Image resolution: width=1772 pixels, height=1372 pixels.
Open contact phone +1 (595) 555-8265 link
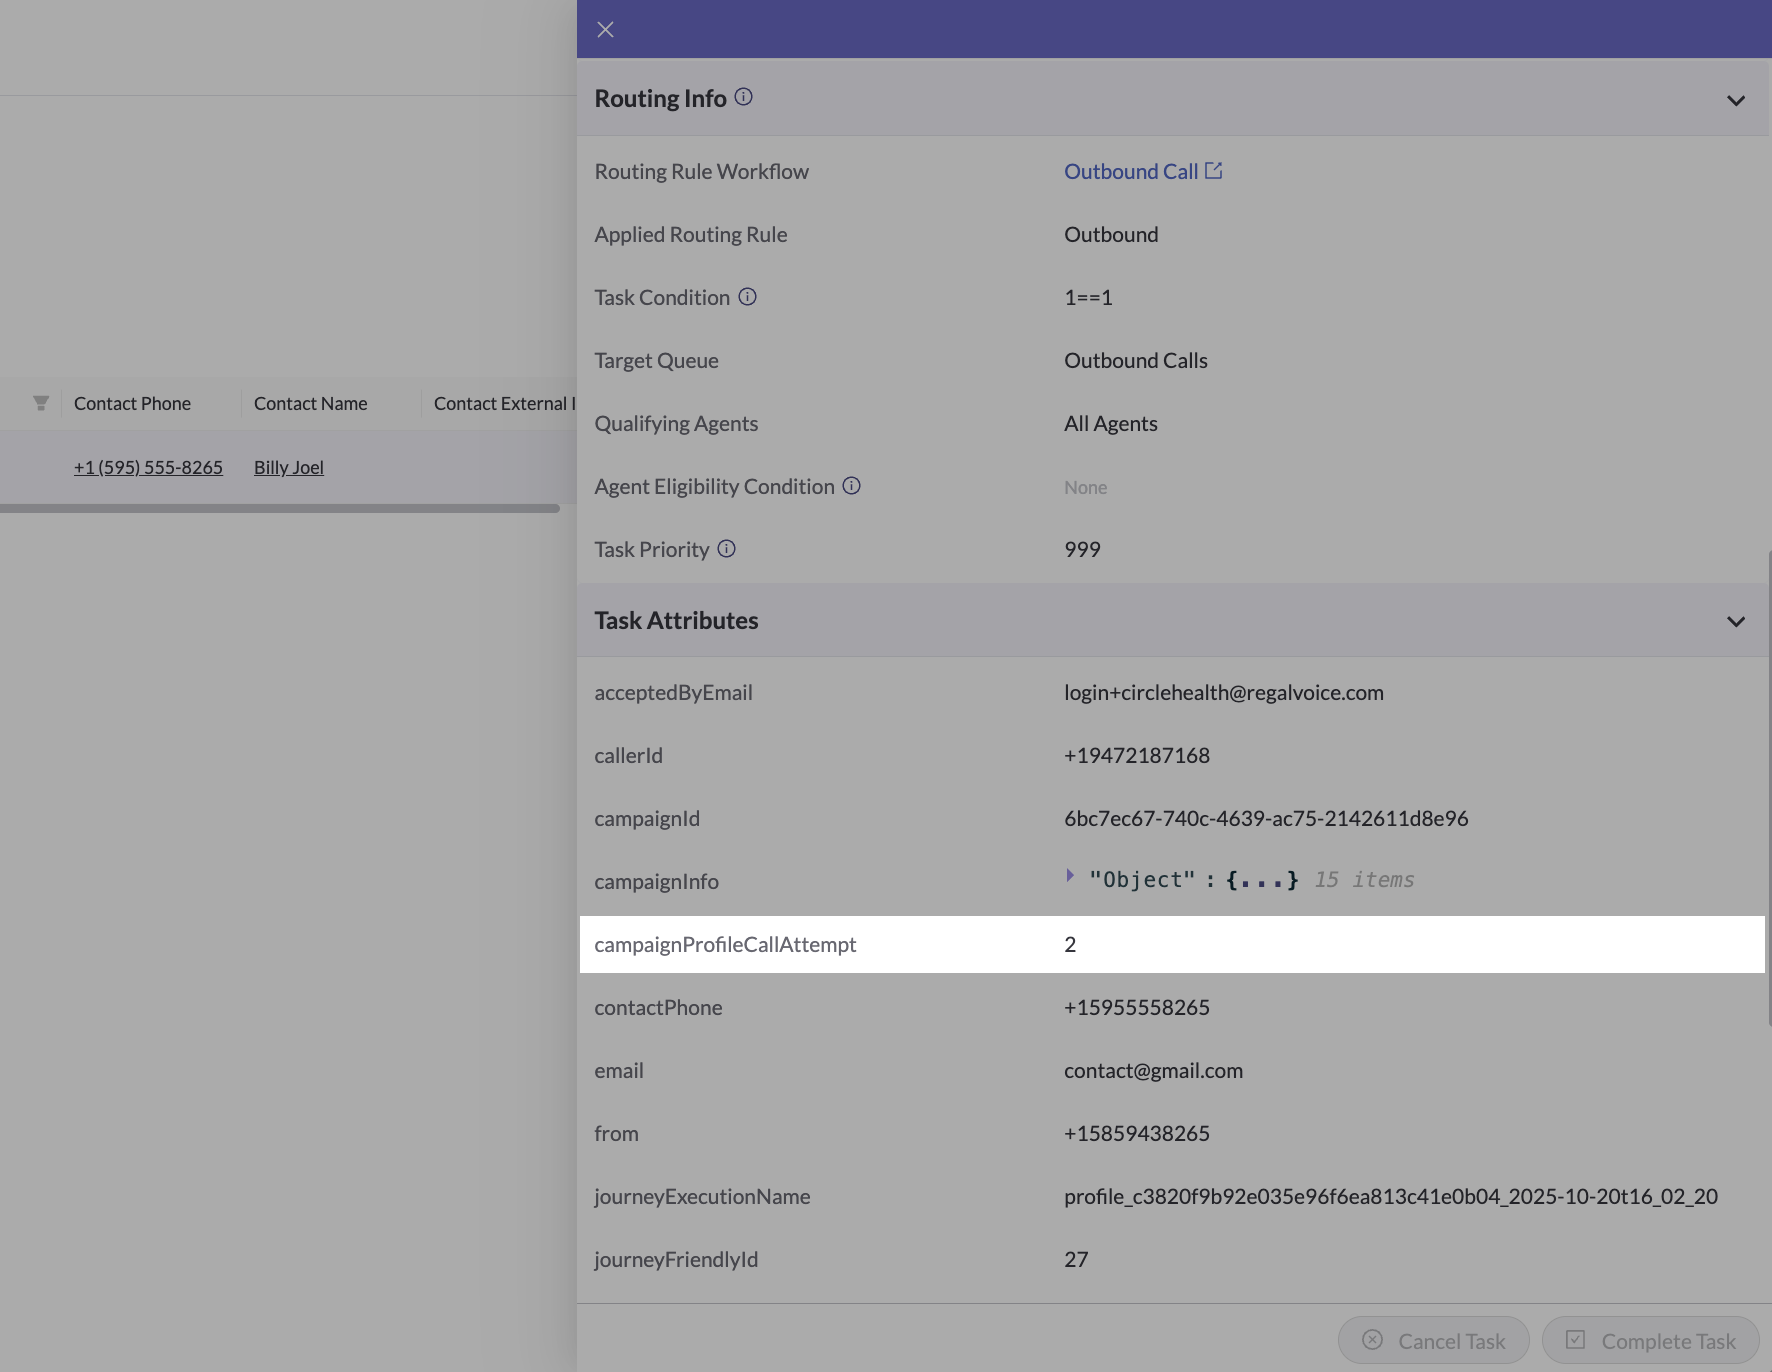(x=148, y=467)
